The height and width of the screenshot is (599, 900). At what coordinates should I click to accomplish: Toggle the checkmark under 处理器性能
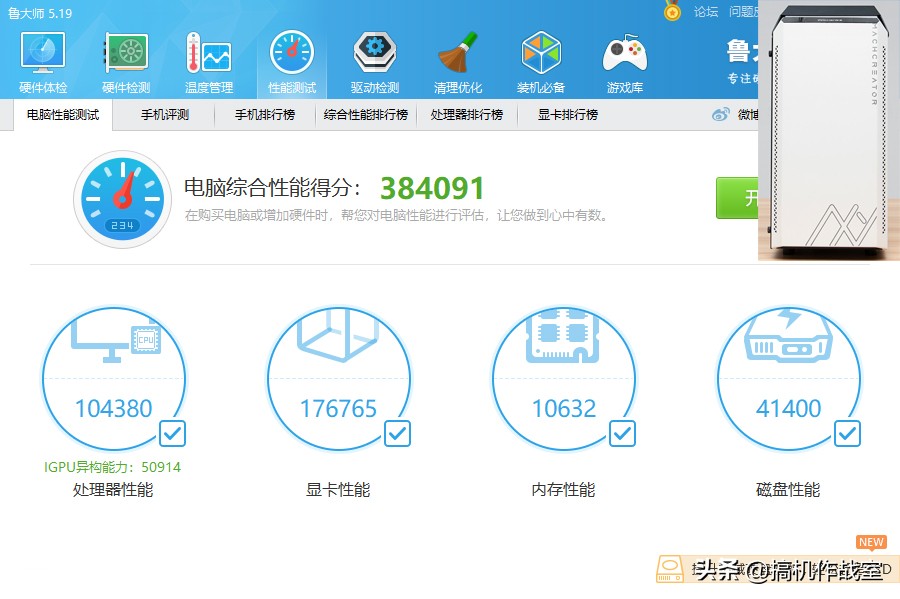pos(172,433)
